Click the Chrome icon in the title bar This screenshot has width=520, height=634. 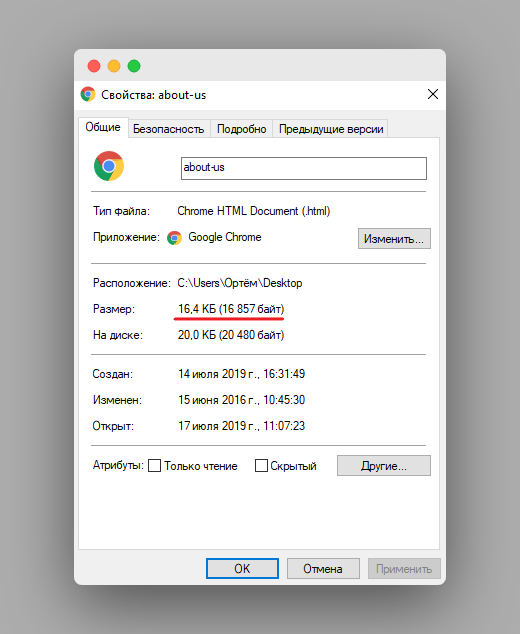(88, 94)
